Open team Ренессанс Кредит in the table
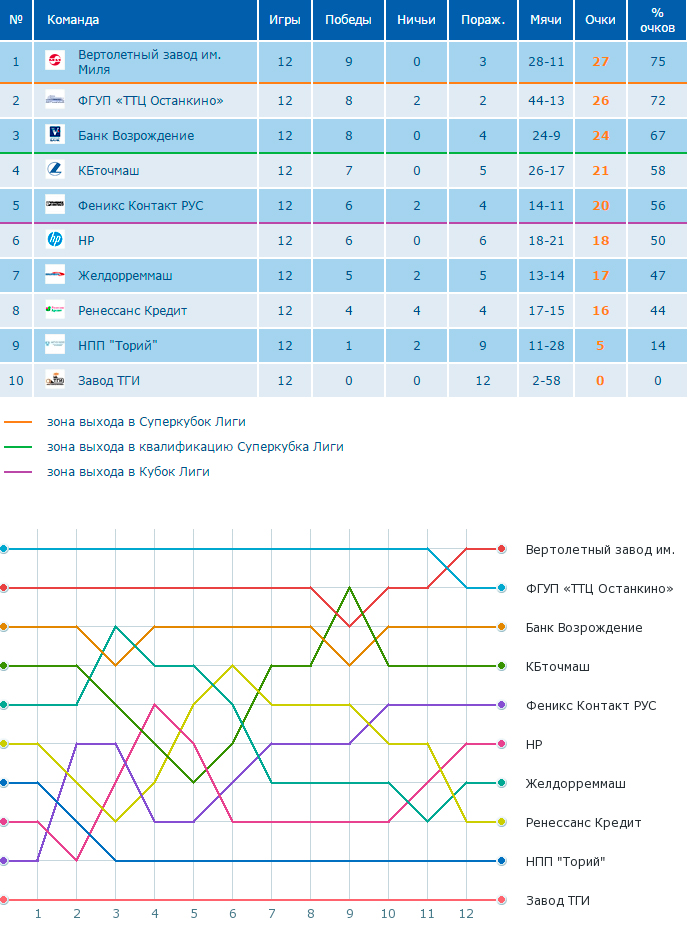 click(132, 310)
